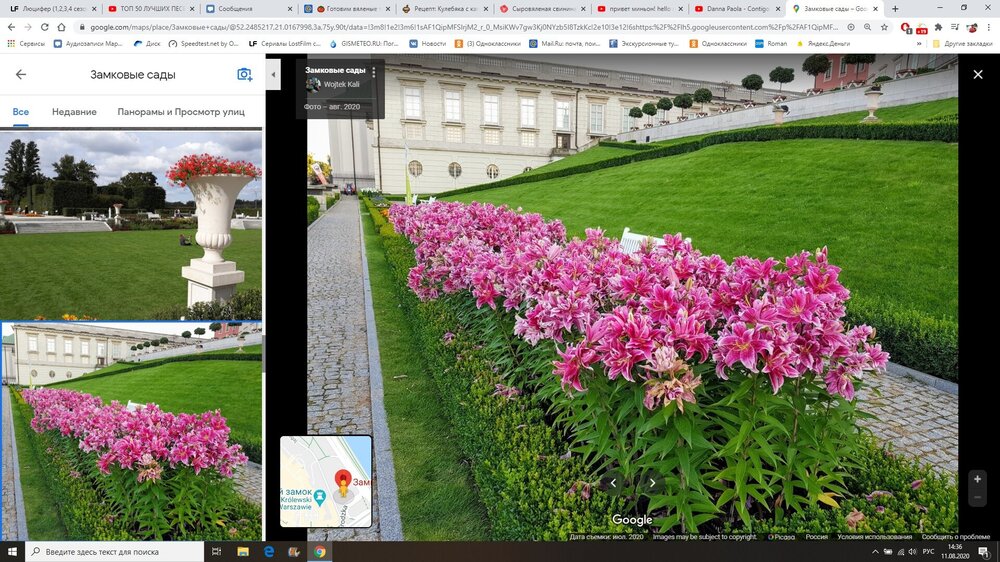Collapse the side panel with arrow toggle

[x=273, y=75]
